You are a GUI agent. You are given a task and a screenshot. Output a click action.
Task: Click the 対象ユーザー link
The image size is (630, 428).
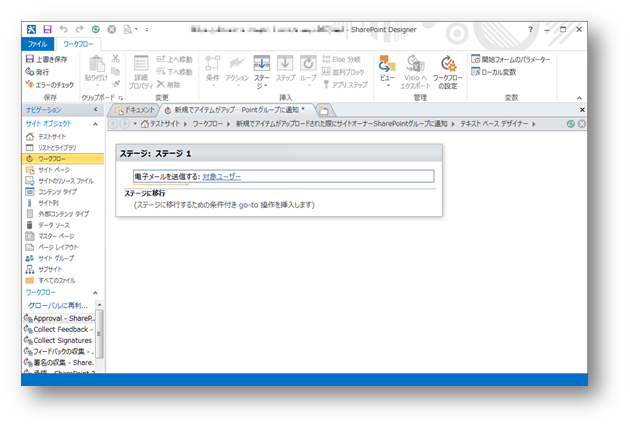tap(221, 176)
